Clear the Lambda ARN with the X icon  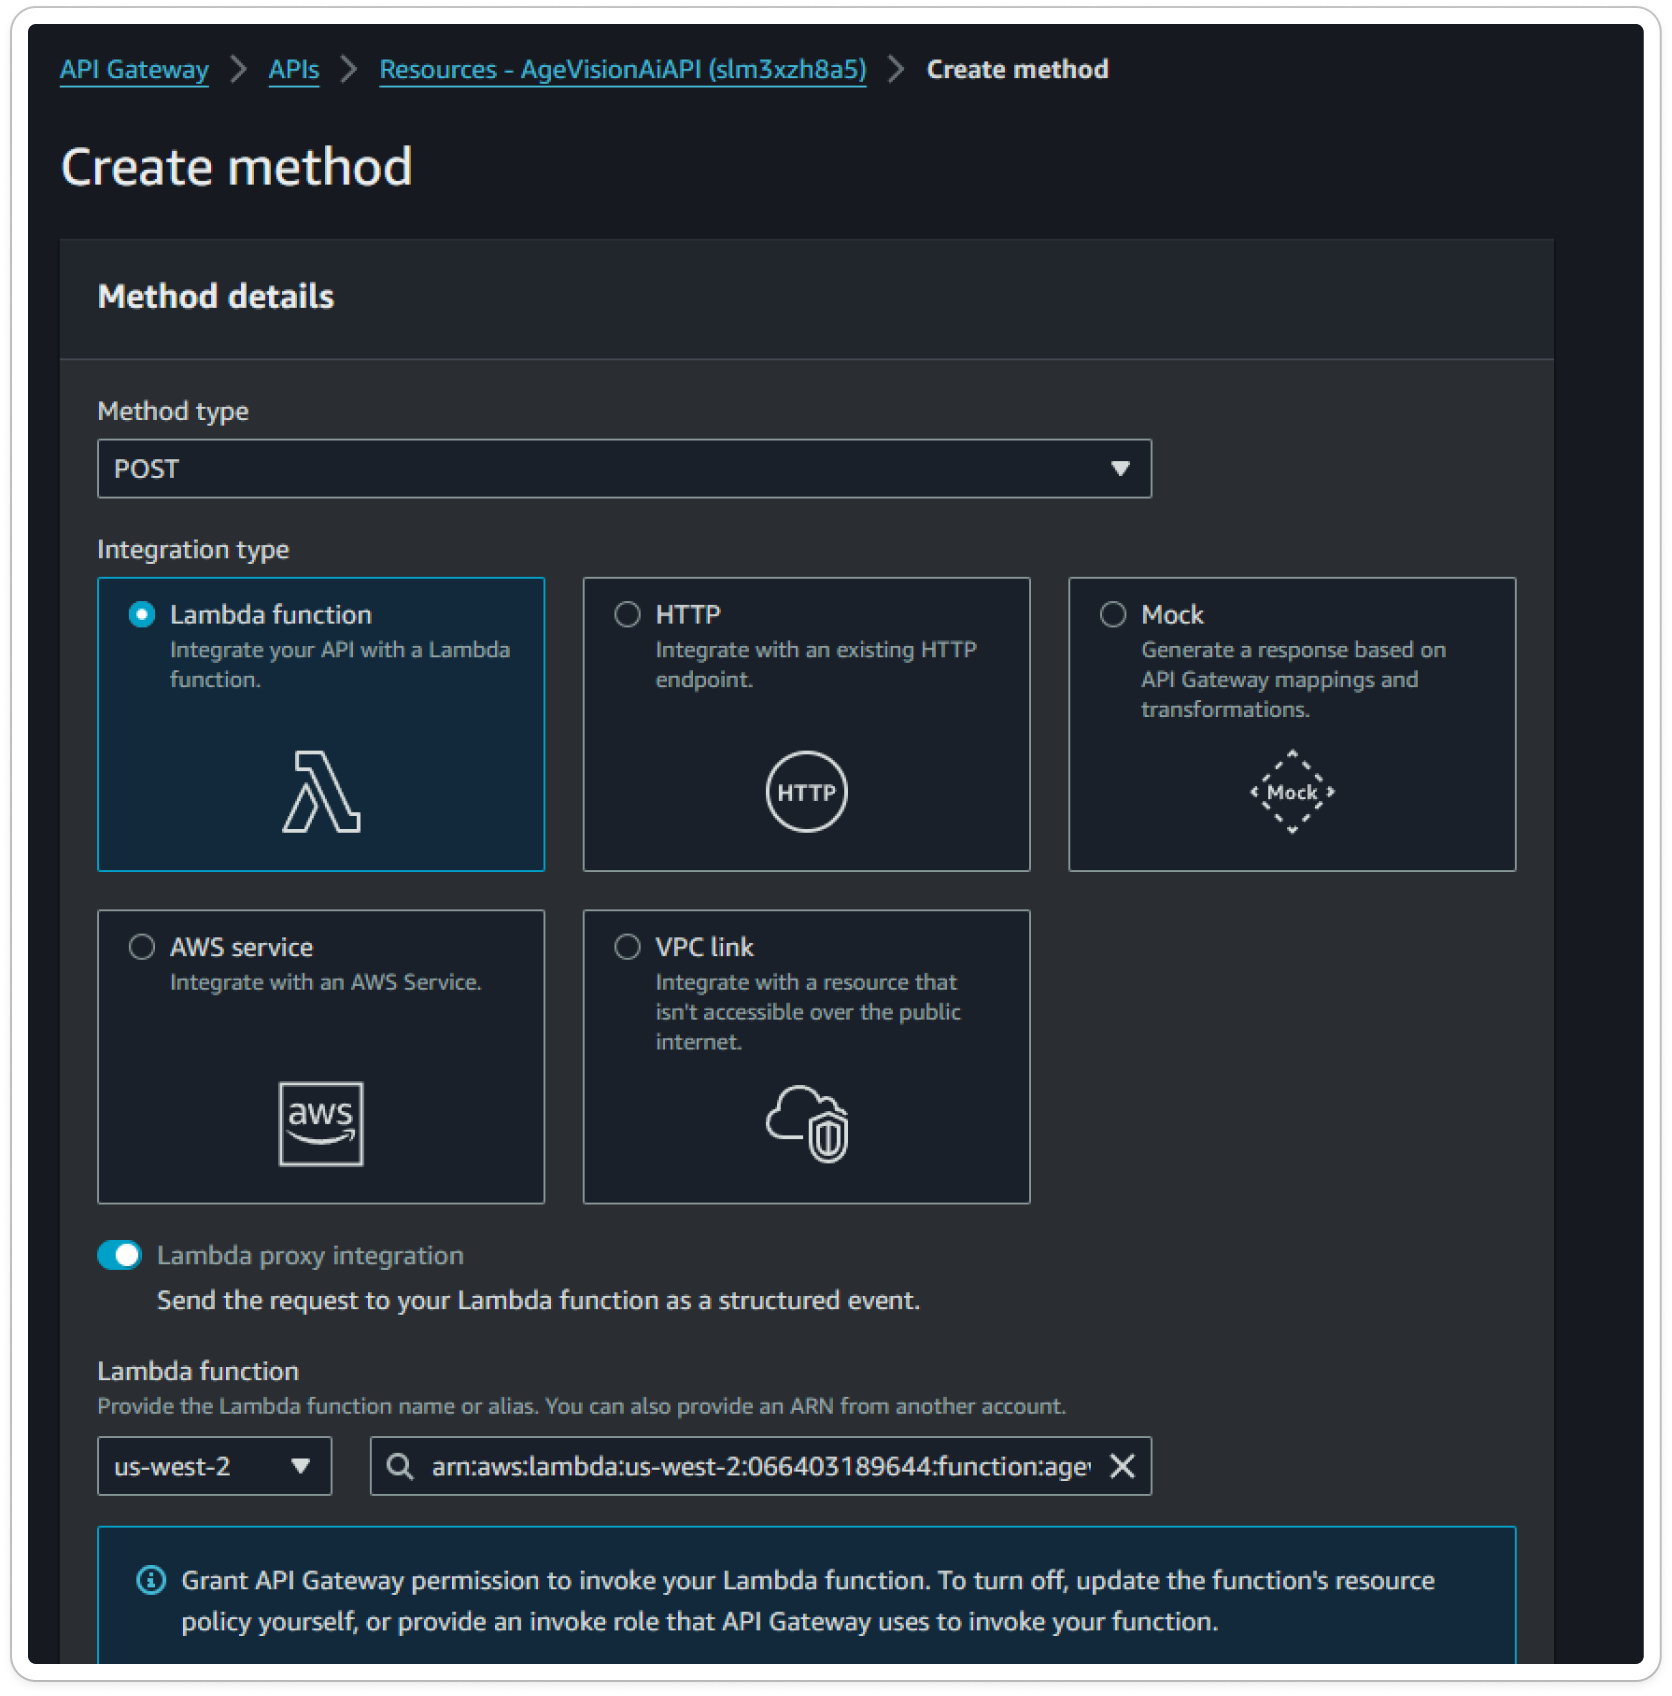click(1122, 1466)
